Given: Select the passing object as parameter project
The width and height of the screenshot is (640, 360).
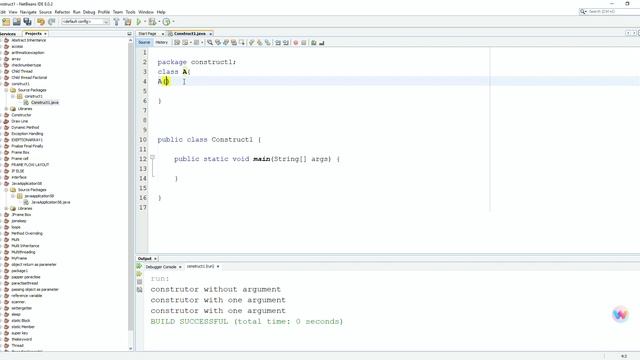Looking at the screenshot, I should (x=35, y=289).
